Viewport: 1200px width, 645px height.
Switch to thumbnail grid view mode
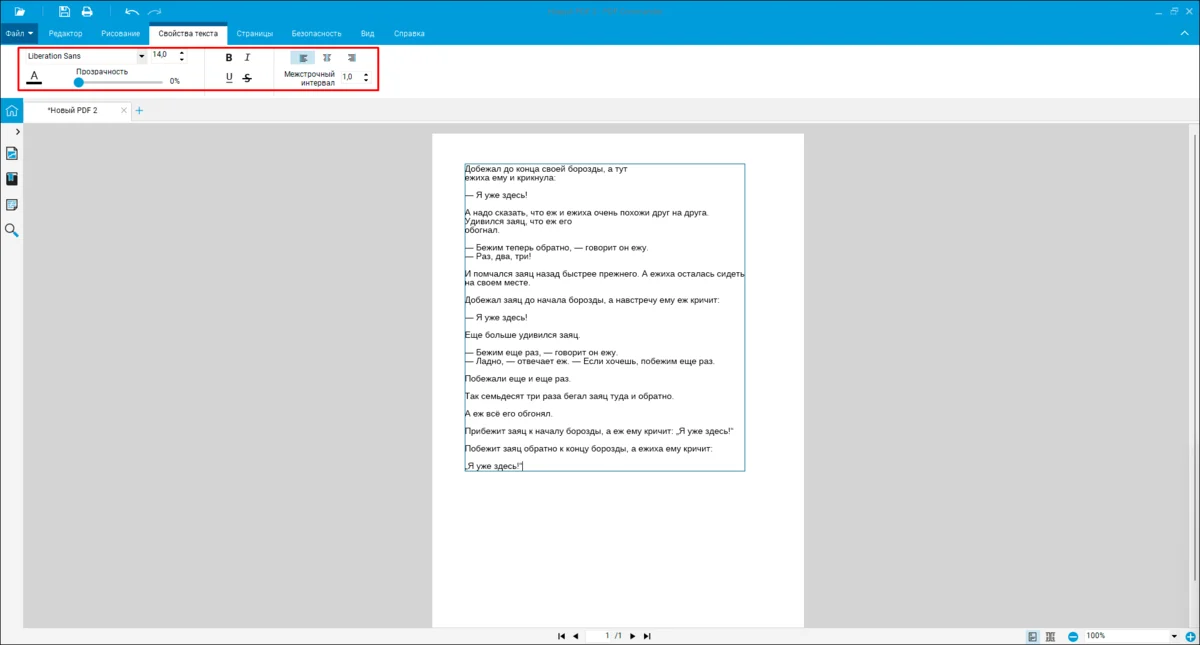click(x=1050, y=636)
